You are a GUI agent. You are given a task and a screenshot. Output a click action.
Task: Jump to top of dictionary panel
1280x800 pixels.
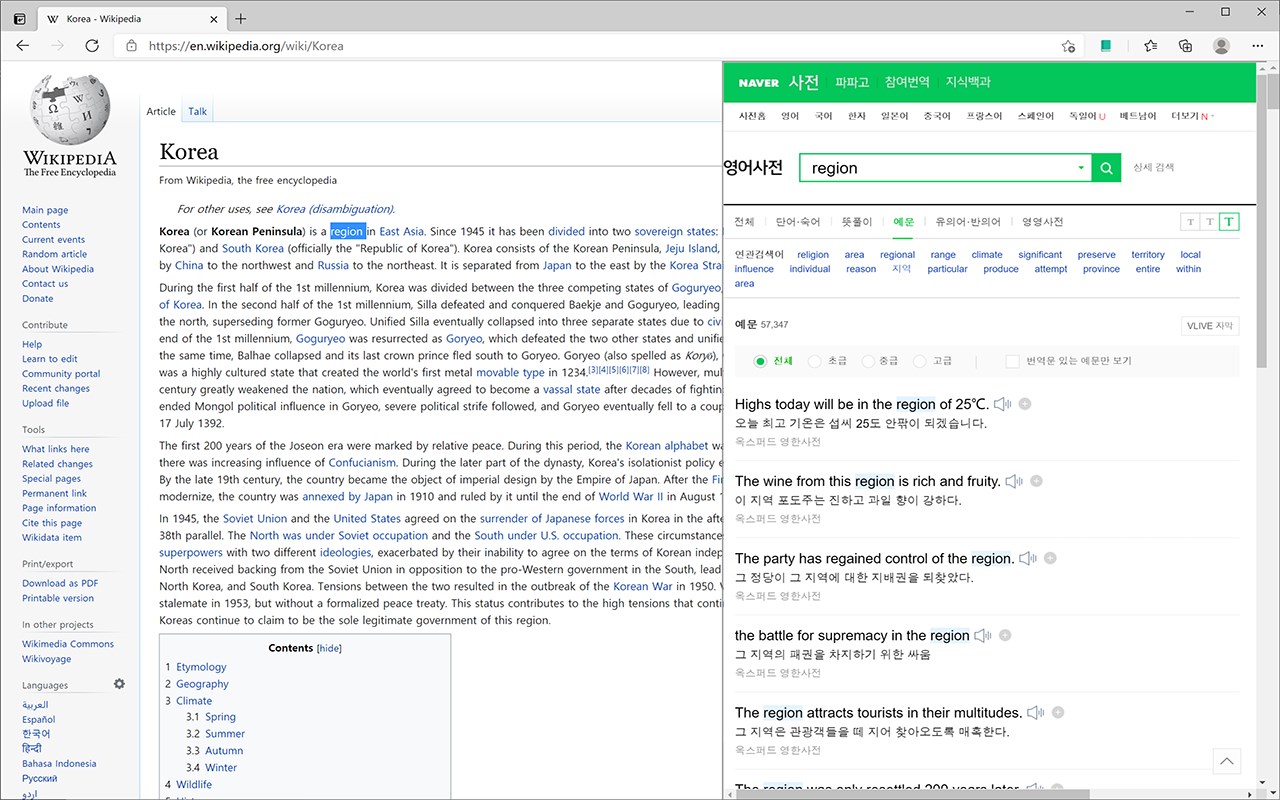pyautogui.click(x=1226, y=761)
